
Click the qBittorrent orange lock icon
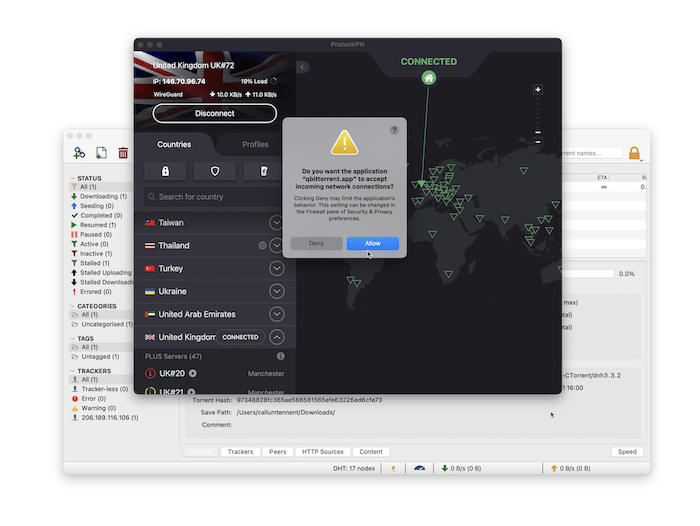tap(634, 153)
